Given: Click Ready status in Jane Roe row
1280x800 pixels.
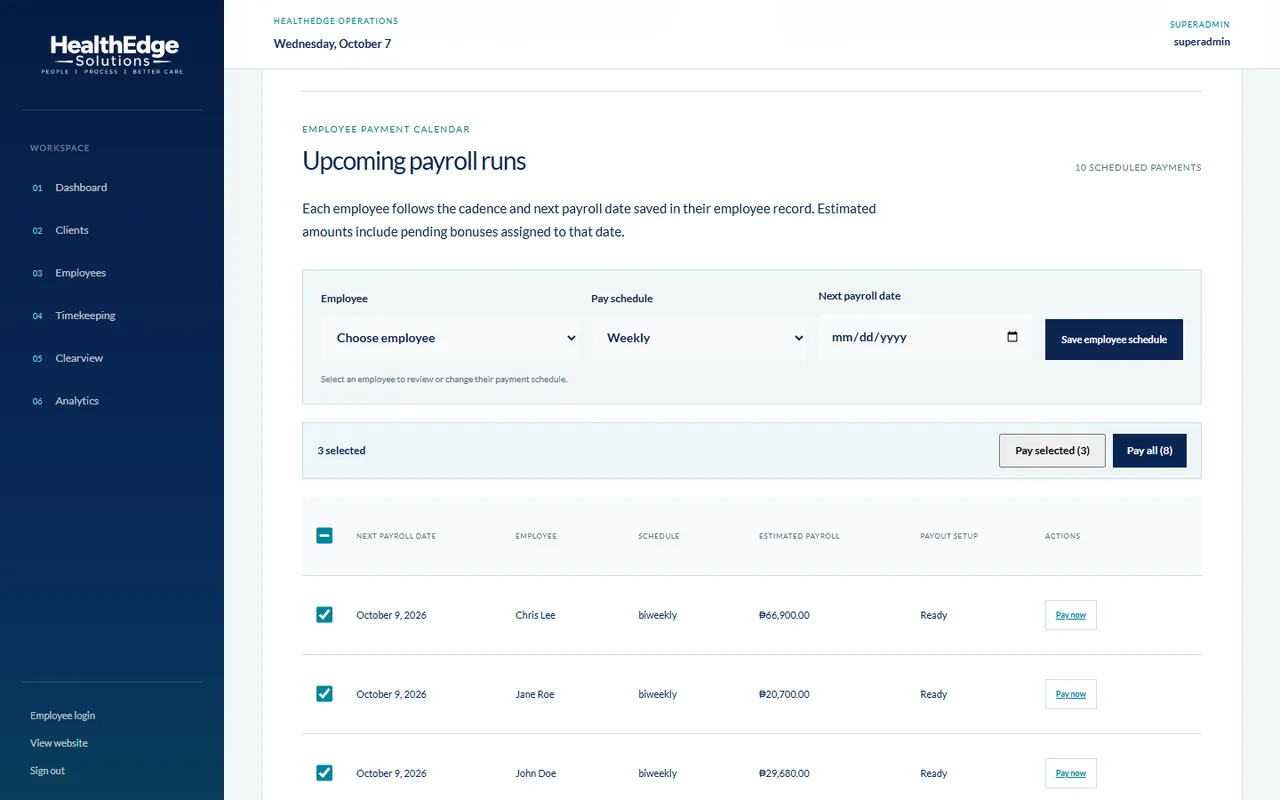Looking at the screenshot, I should (x=933, y=694).
